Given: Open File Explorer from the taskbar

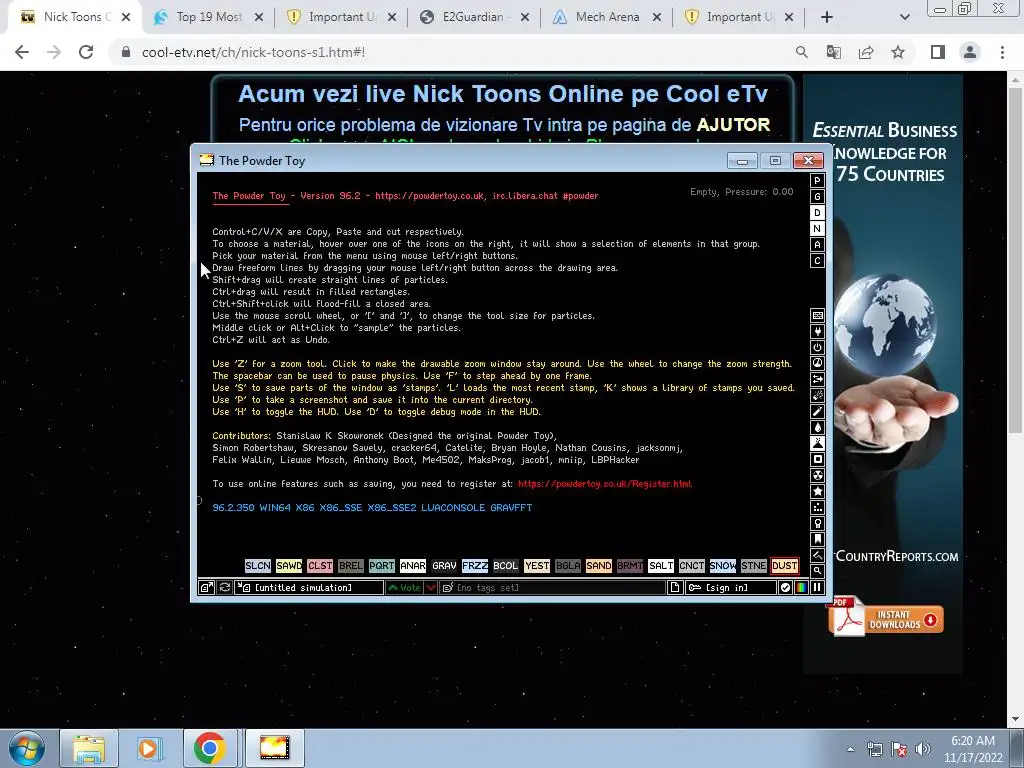Looking at the screenshot, I should (89, 748).
